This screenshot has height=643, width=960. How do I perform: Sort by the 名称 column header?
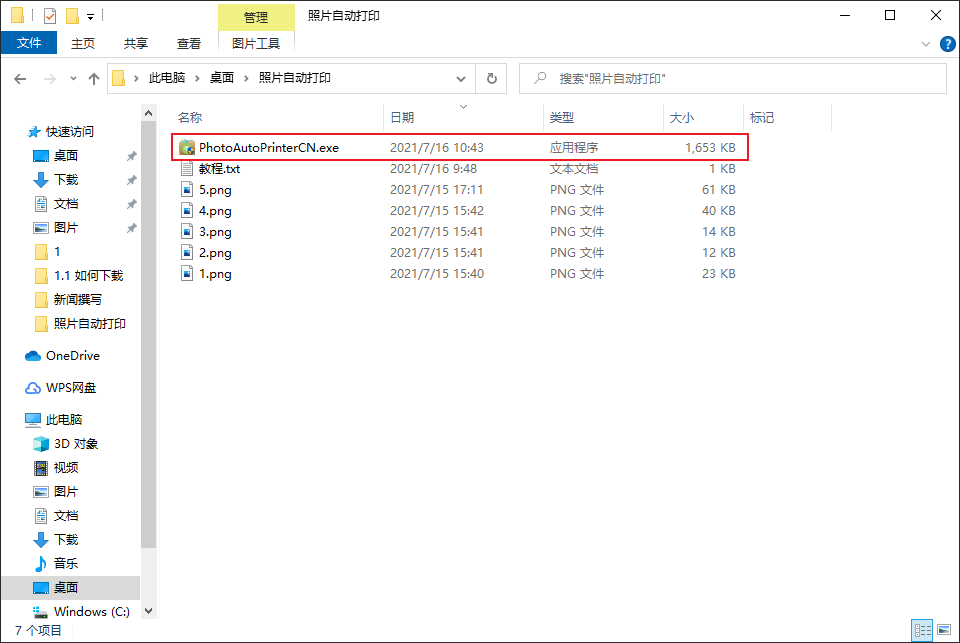190,118
